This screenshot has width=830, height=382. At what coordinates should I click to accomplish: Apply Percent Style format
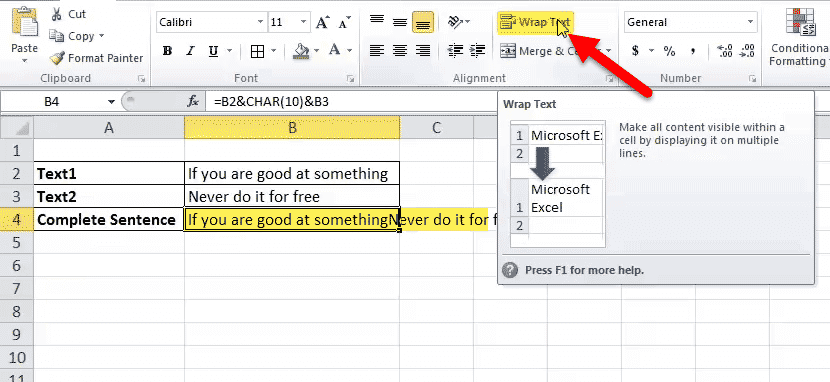point(670,51)
